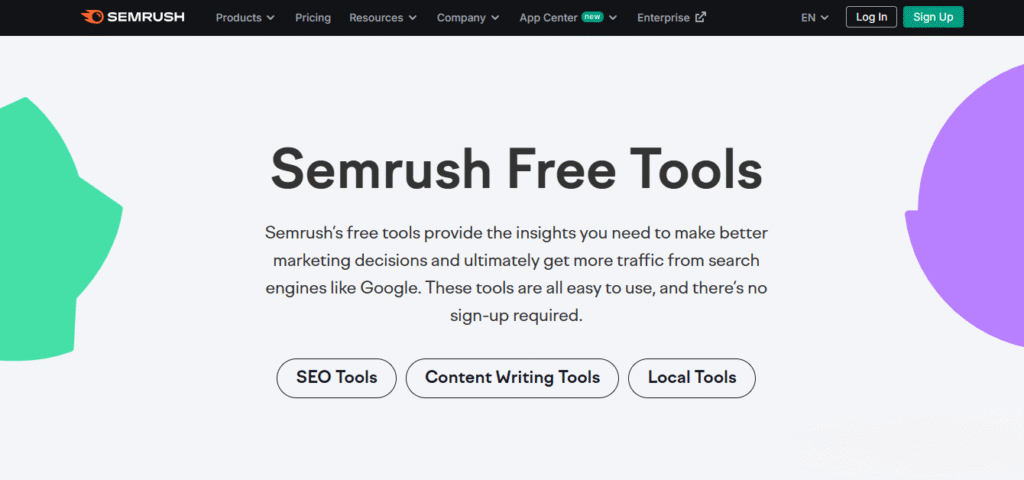Viewport: 1024px width, 480px height.
Task: Click the chevron arrow next to Products
Action: [x=271, y=18]
